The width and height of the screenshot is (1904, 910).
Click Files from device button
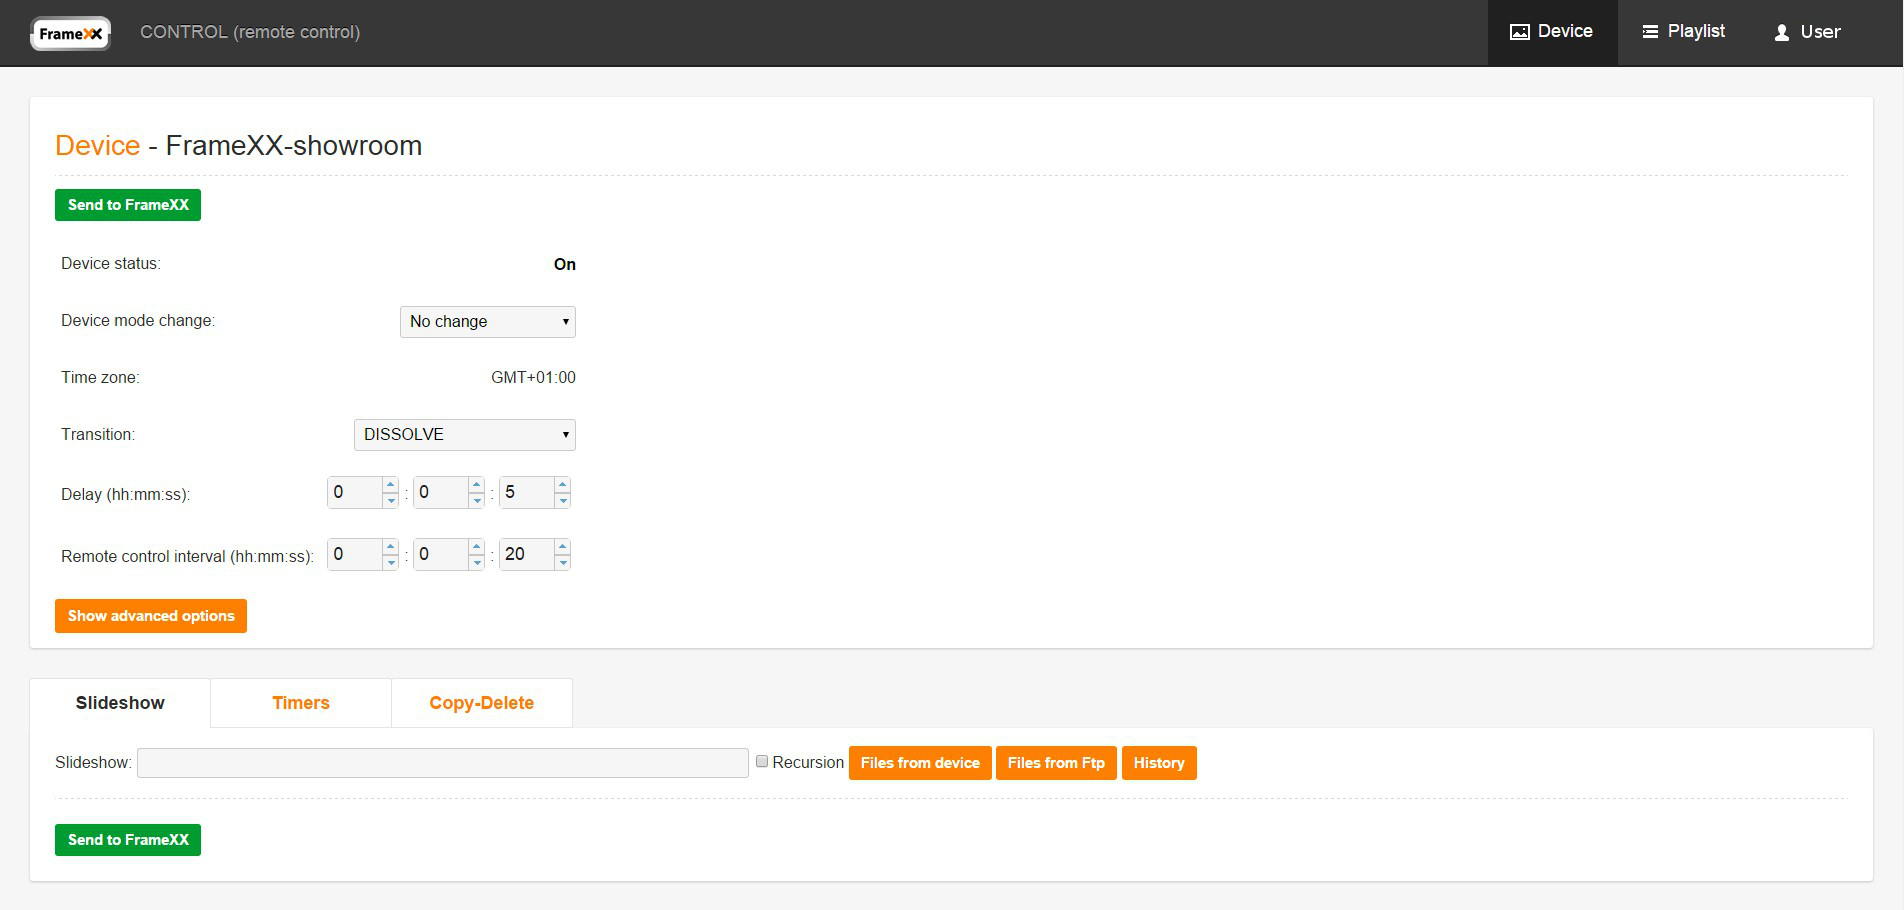tap(920, 763)
